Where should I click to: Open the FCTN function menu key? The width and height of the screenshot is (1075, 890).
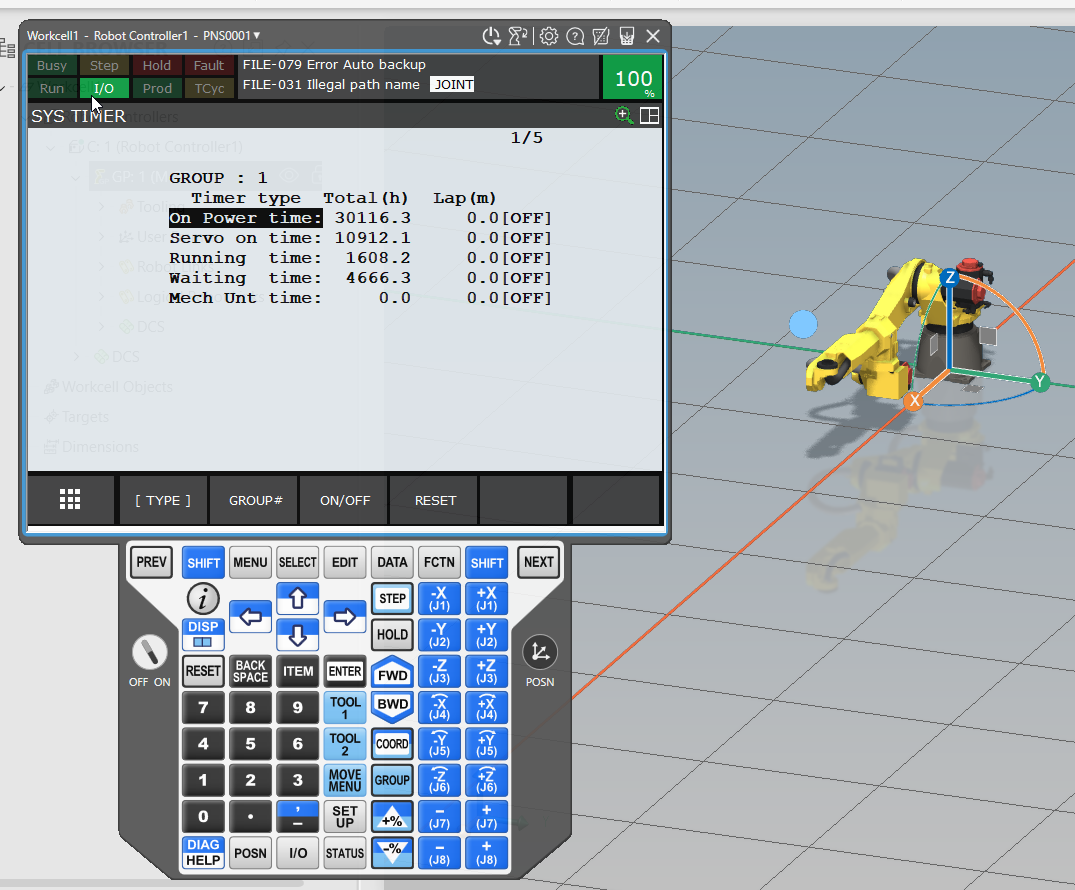pos(439,562)
